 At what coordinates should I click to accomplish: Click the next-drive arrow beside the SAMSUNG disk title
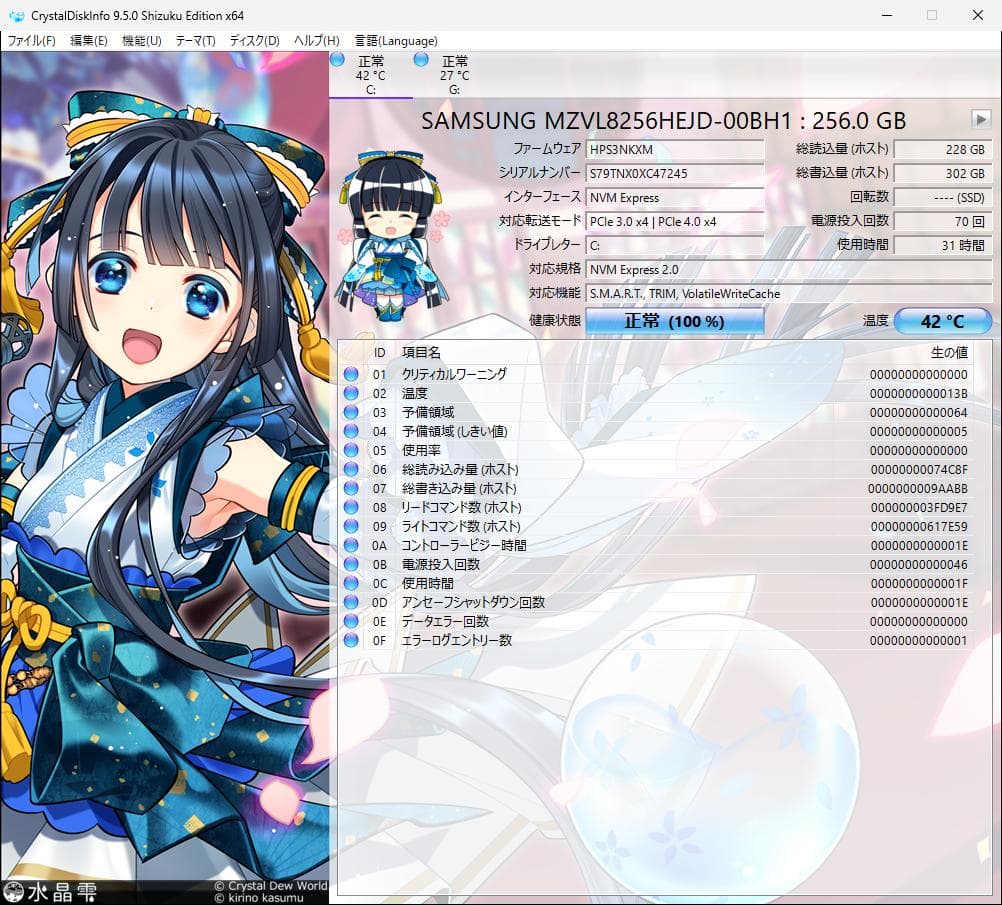(981, 119)
